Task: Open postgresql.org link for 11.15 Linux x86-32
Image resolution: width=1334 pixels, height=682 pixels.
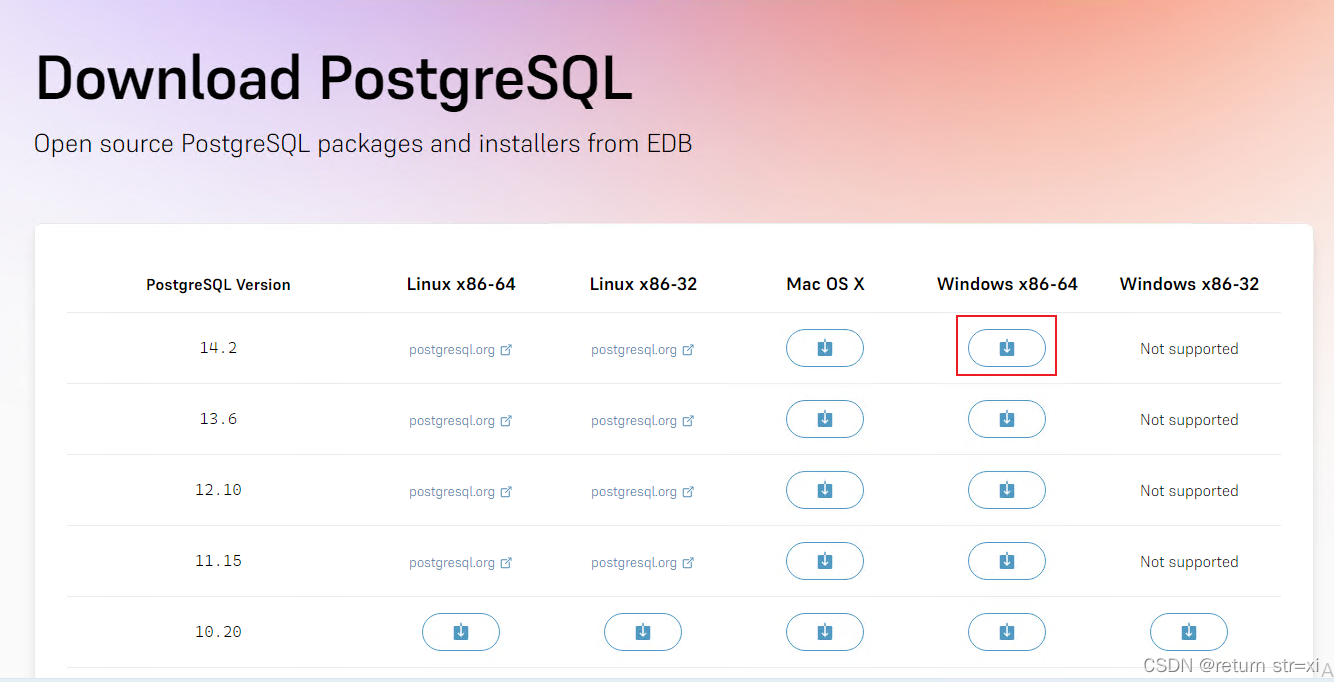Action: coord(643,563)
